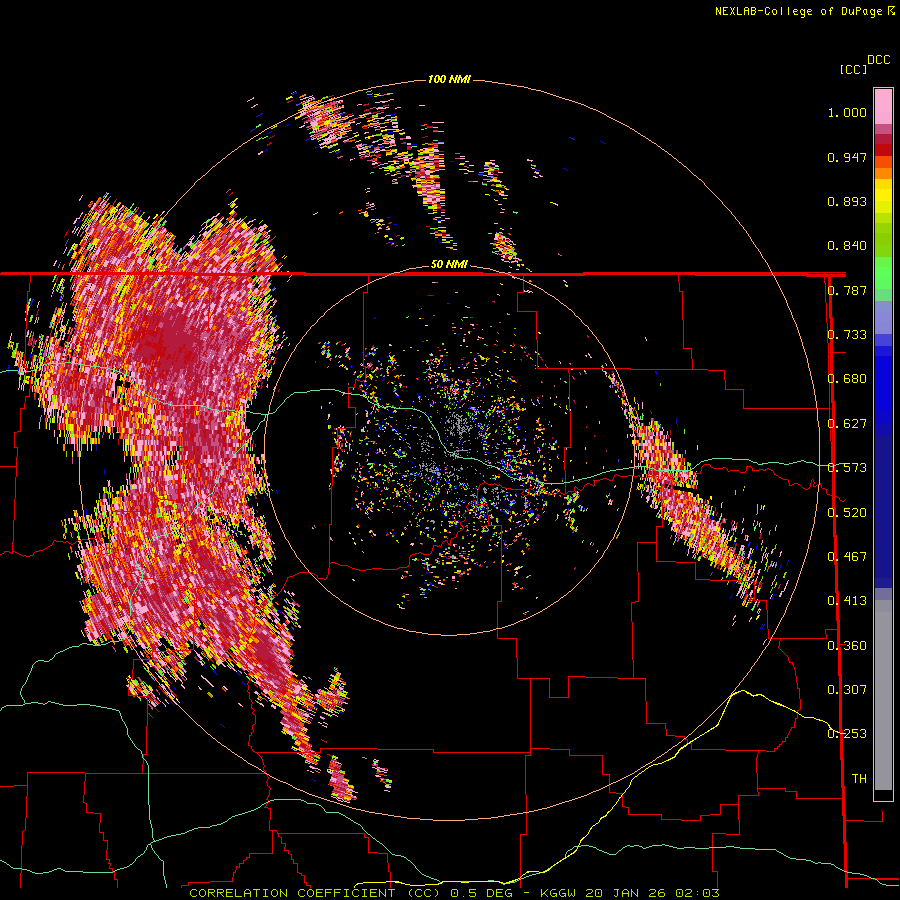Click the 0.787 value on color scale
The height and width of the screenshot is (900, 900).
847,290
